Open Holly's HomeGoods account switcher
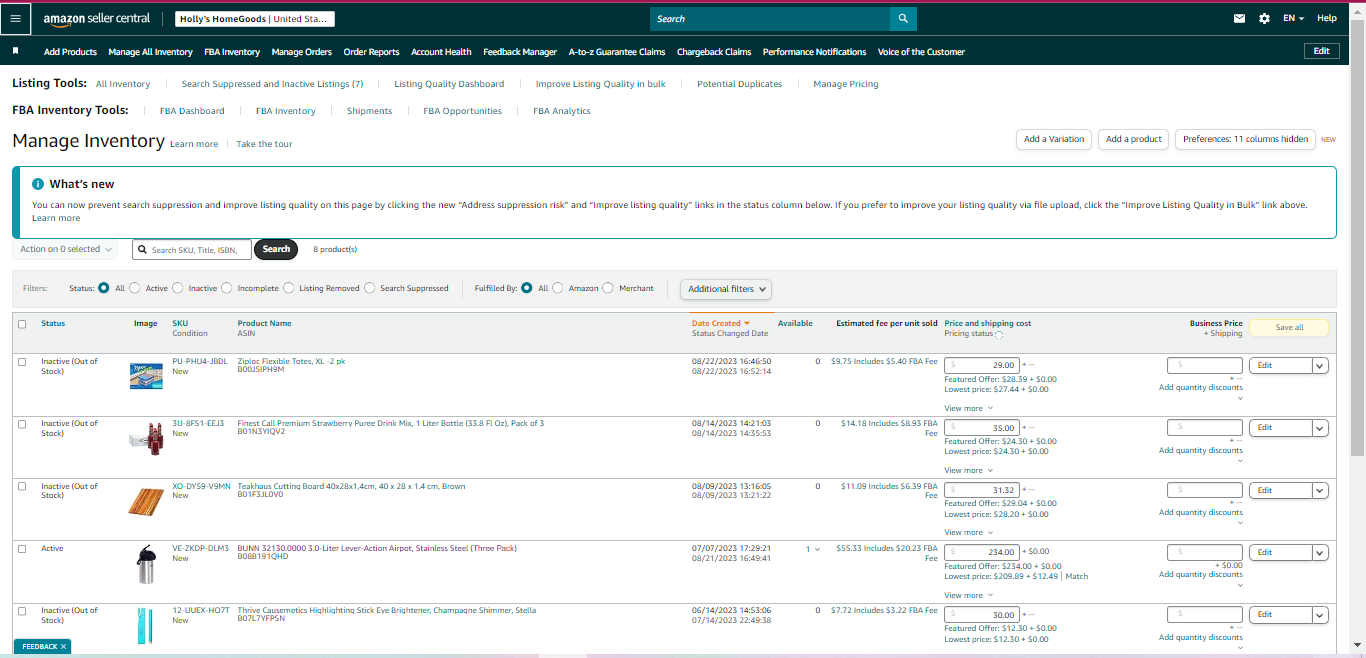The height and width of the screenshot is (658, 1366). coord(255,19)
